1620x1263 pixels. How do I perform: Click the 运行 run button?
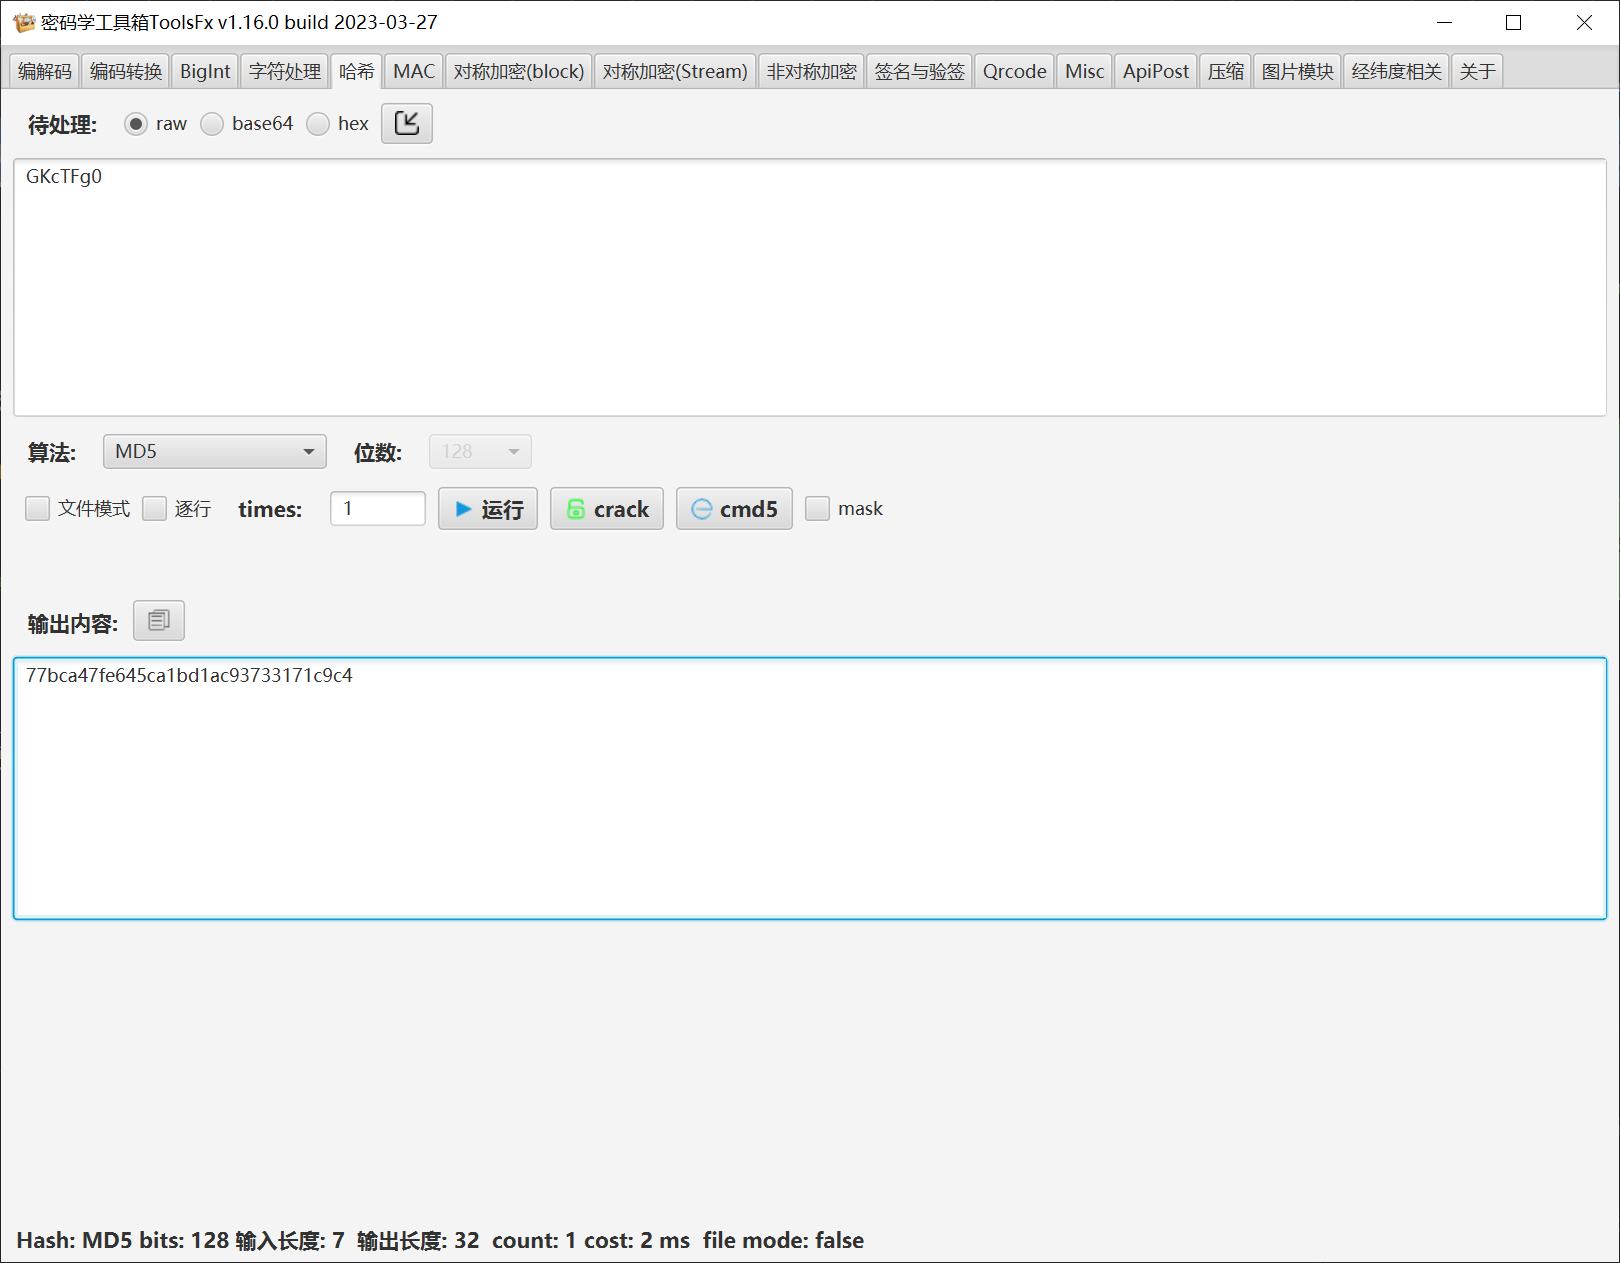[488, 508]
